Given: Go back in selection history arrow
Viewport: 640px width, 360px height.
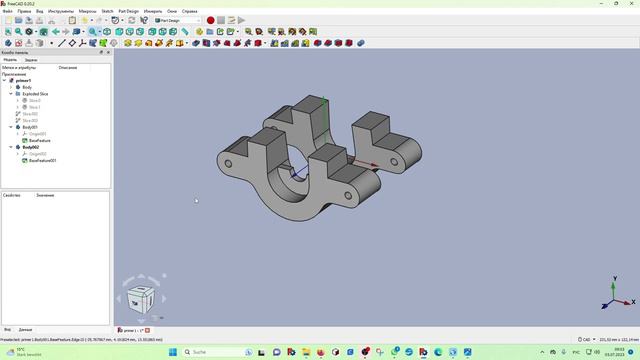Looking at the screenshot, I should coord(56,31).
